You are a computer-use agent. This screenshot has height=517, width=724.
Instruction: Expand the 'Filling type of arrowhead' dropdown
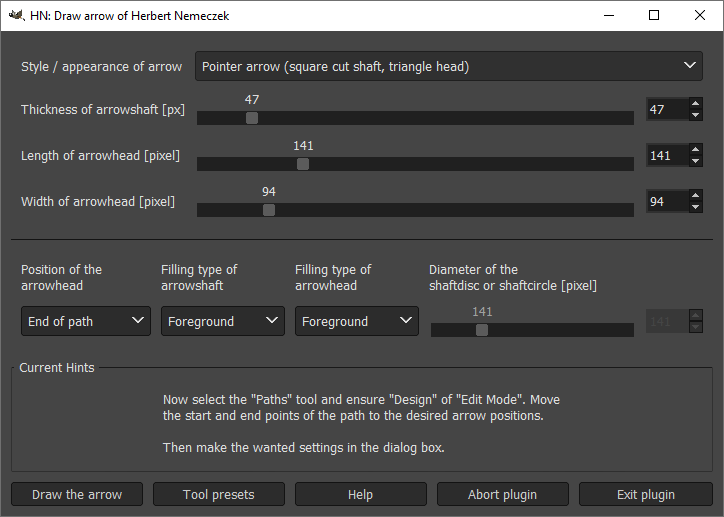pyautogui.click(x=357, y=321)
